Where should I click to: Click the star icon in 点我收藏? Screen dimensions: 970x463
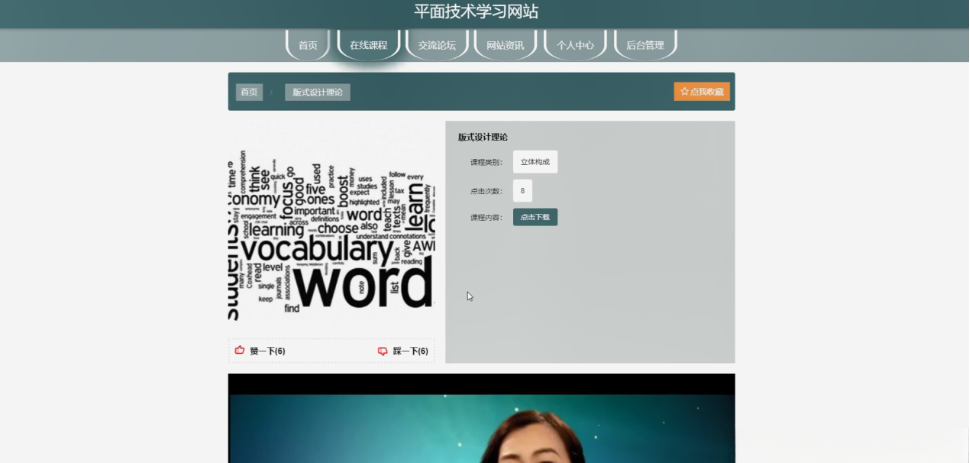(x=685, y=92)
